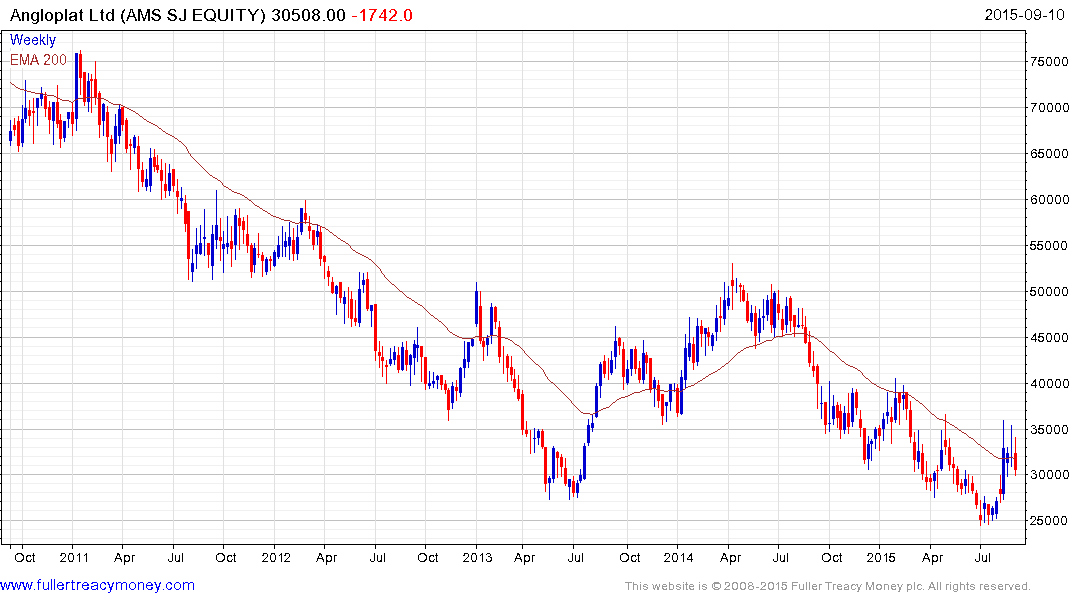Viewport: 1075px width, 600px height.
Task: Click the 45000 price axis label
Action: coord(1049,337)
